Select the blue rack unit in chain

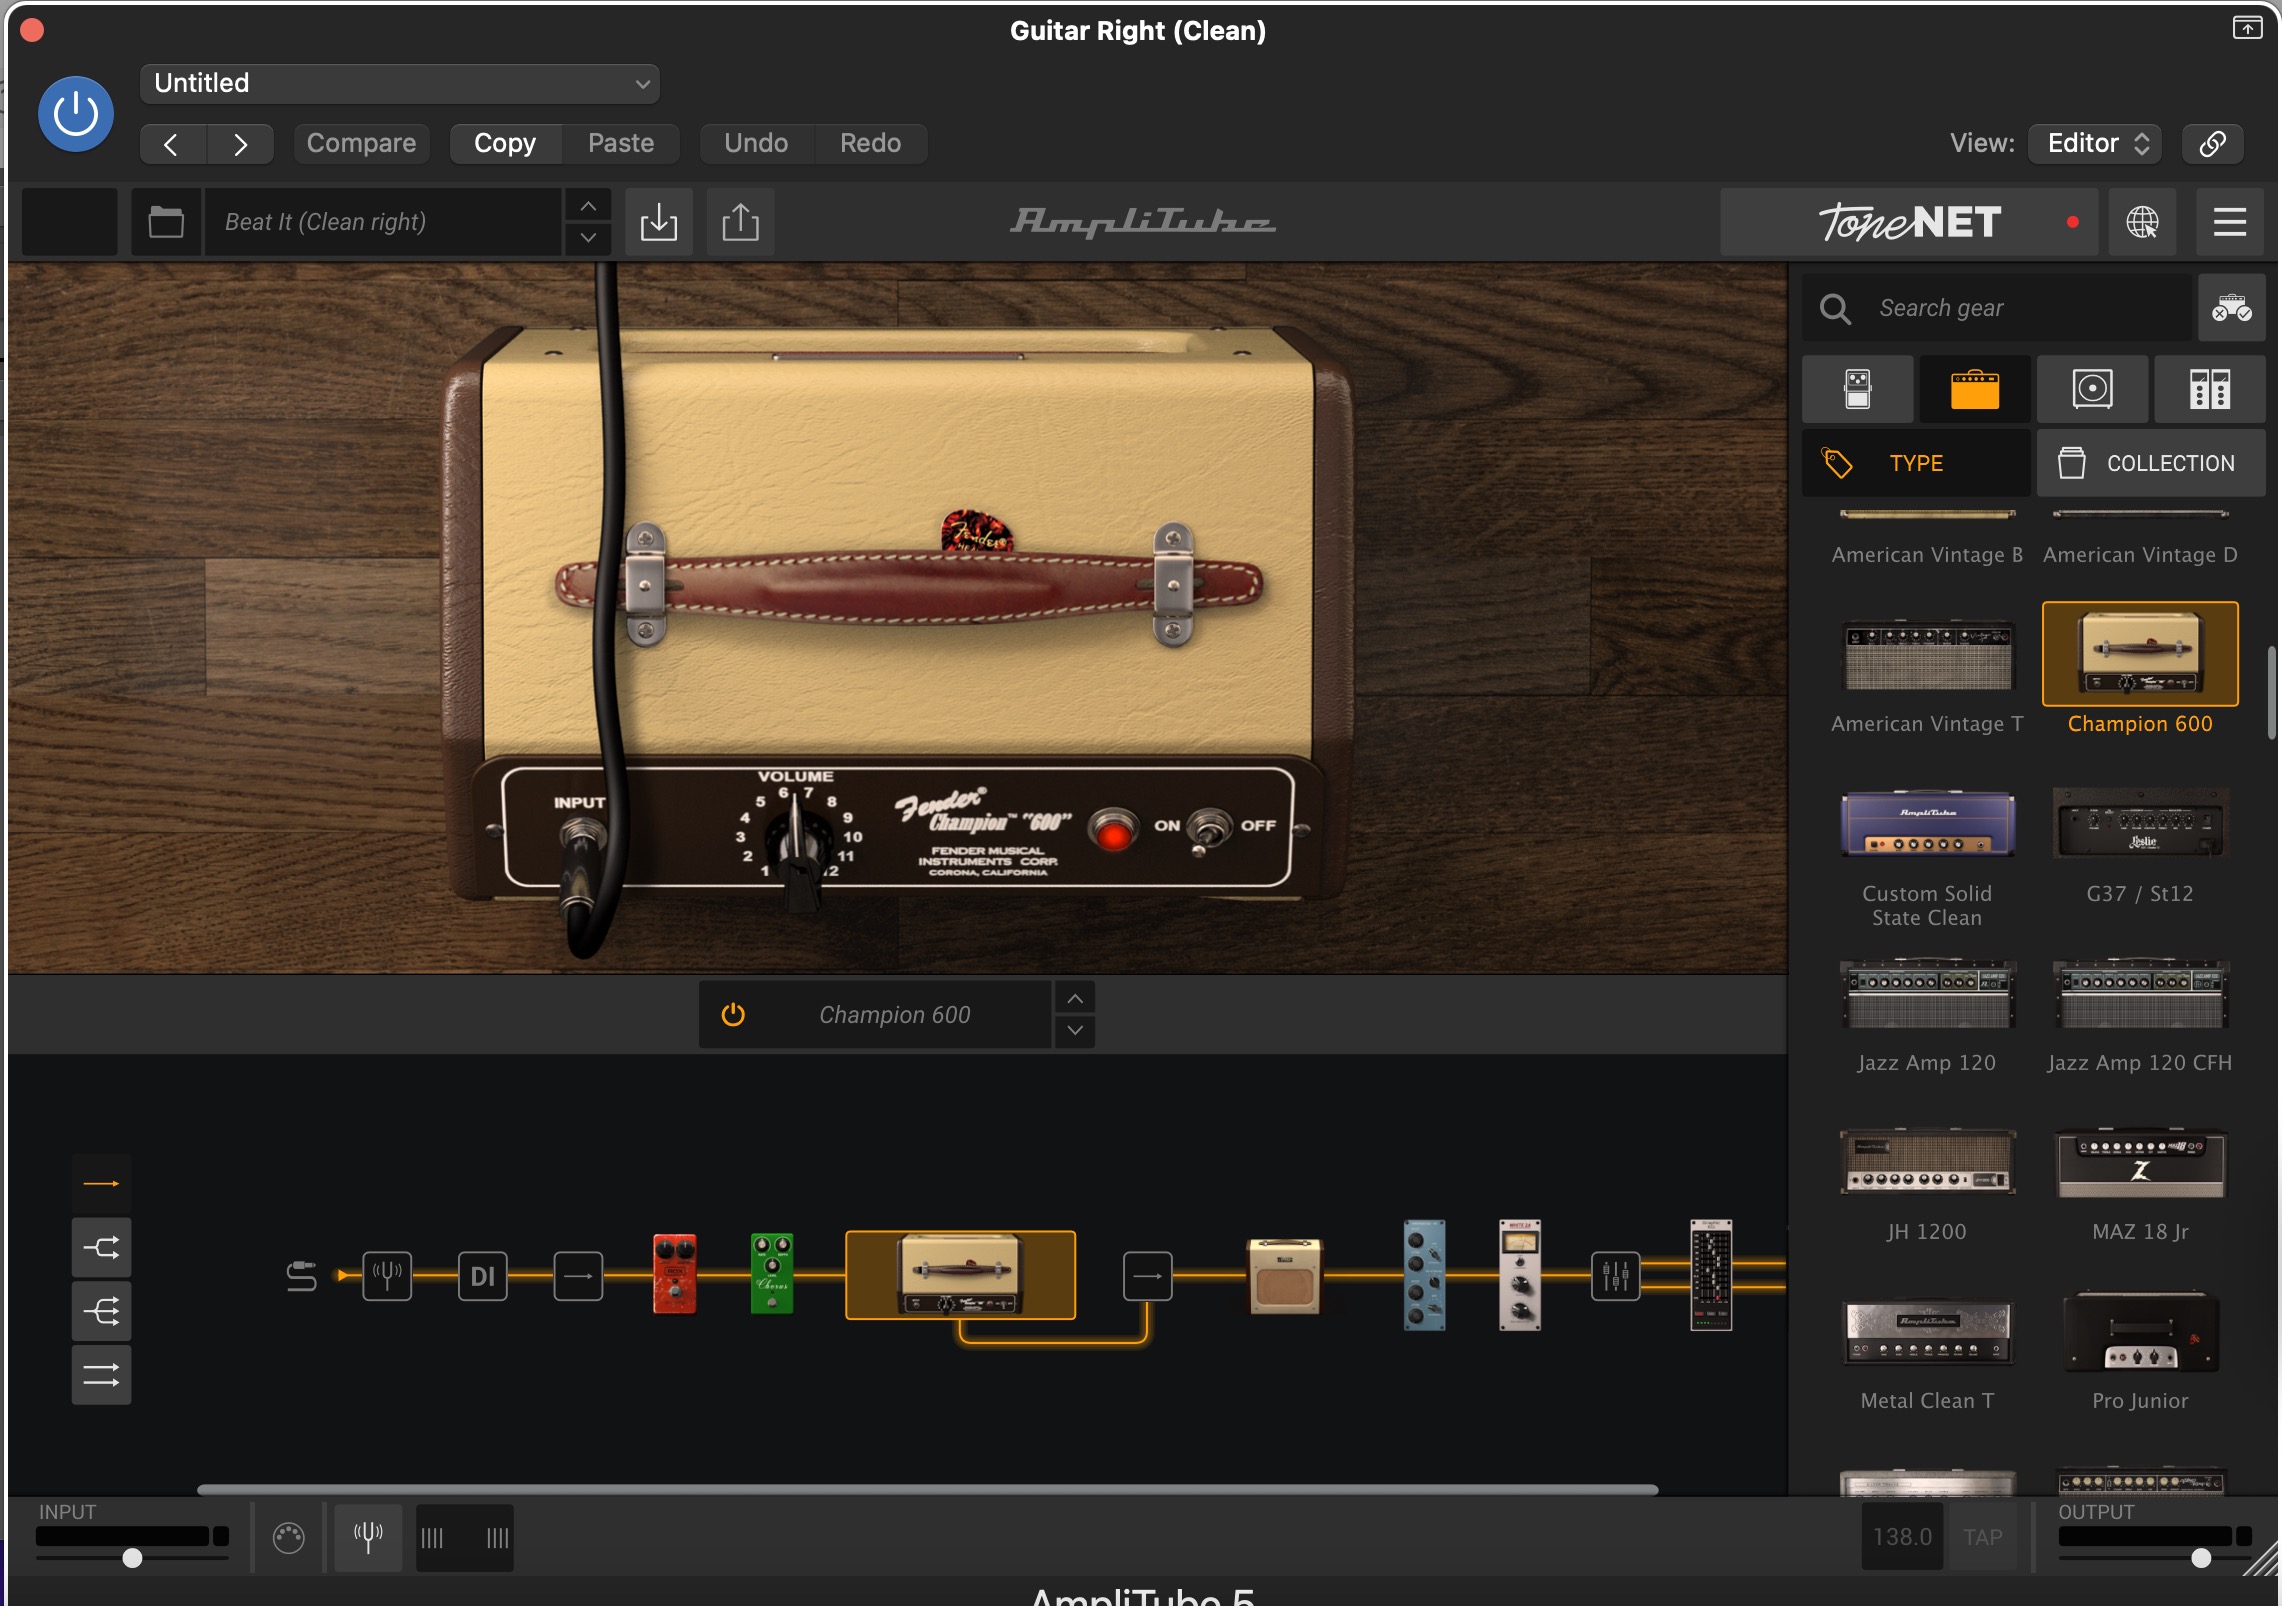[x=1425, y=1275]
